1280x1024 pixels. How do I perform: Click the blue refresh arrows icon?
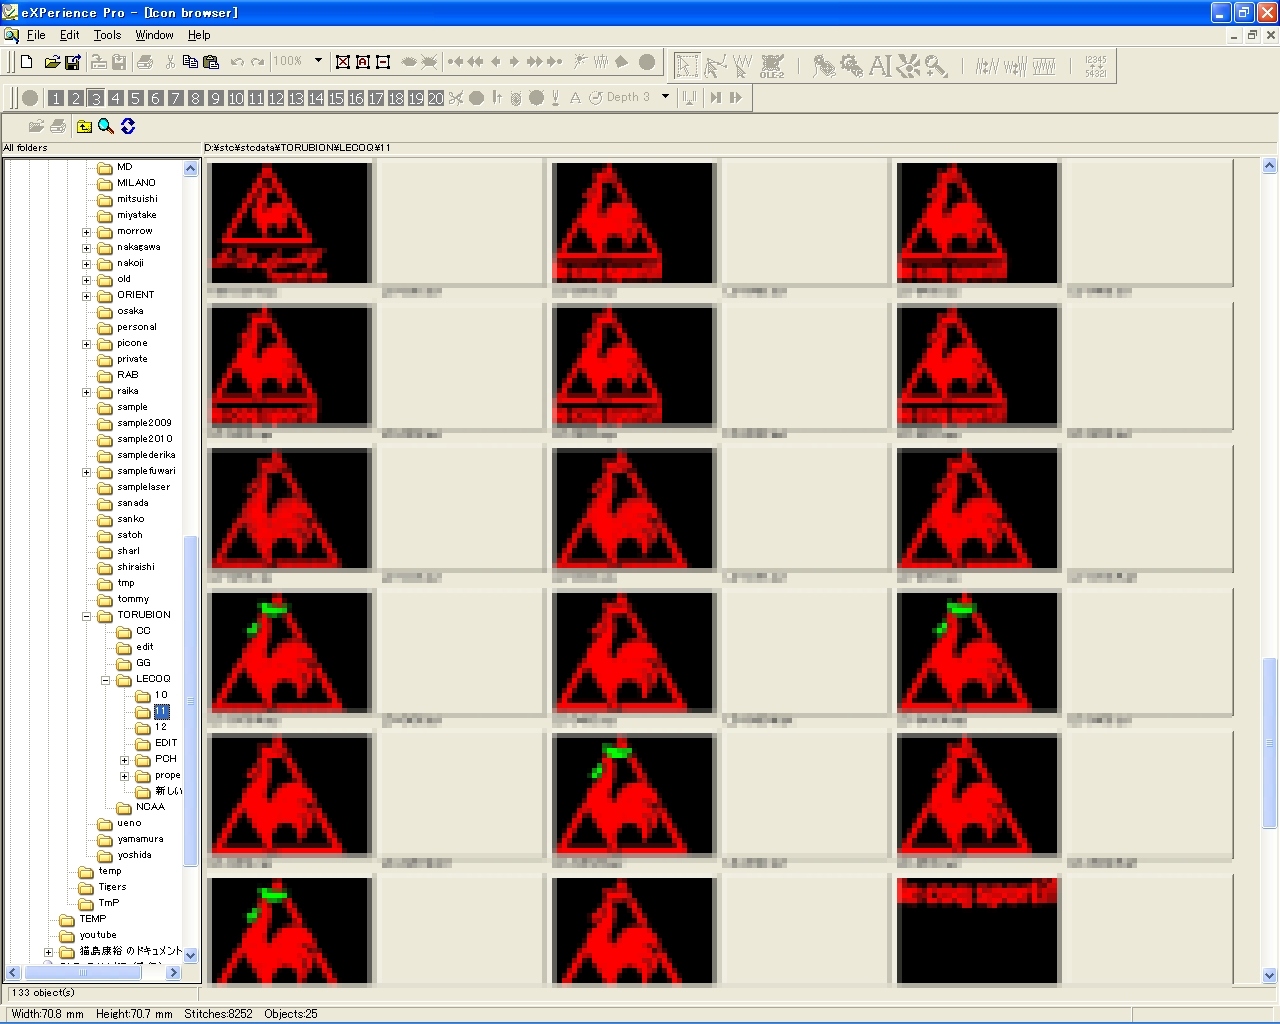coord(128,126)
